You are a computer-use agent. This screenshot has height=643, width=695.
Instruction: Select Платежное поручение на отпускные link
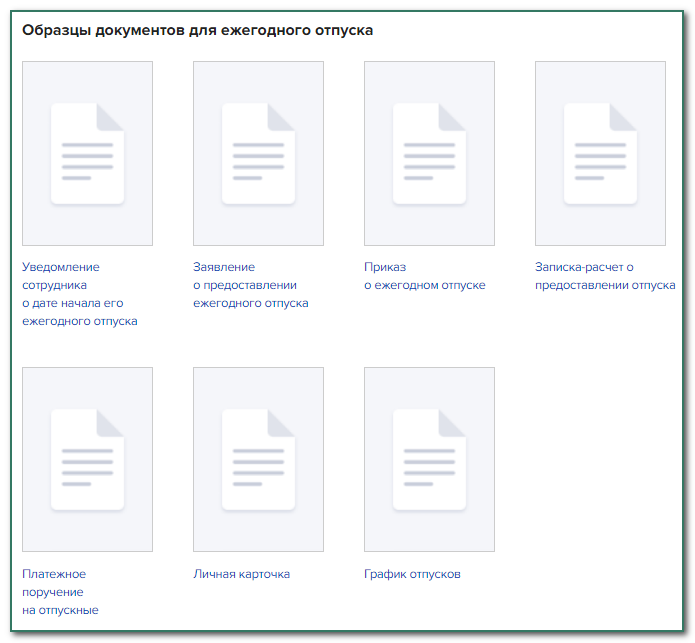60,592
